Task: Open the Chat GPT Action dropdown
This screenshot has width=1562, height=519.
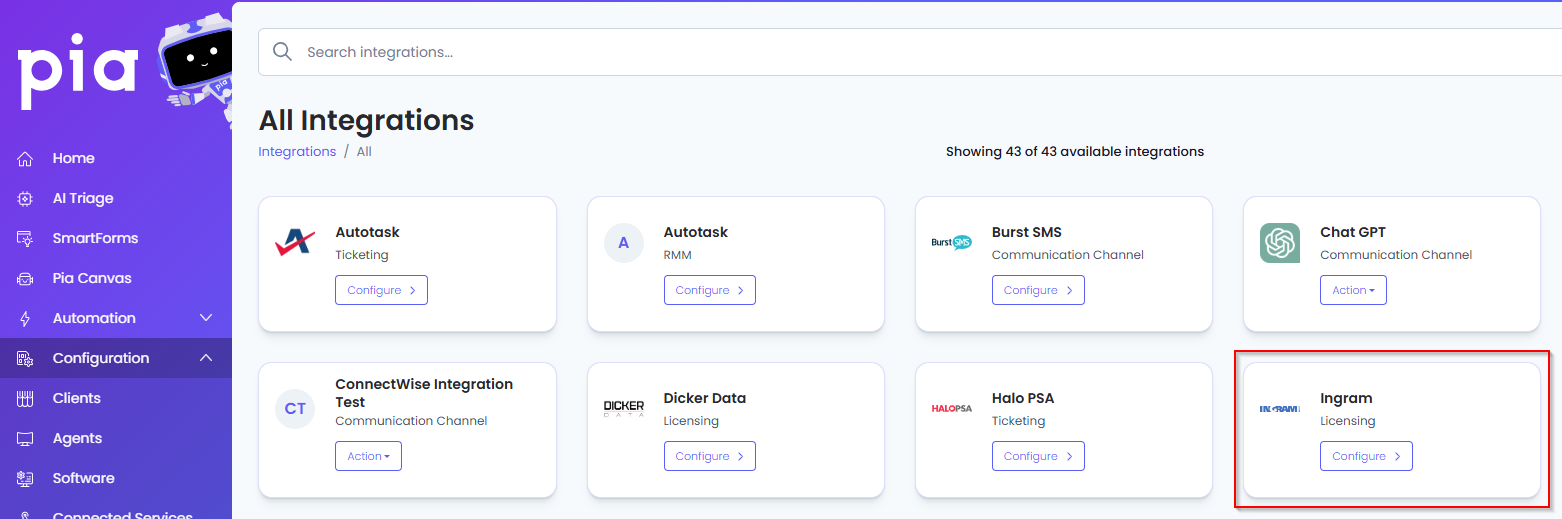Action: tap(1353, 290)
